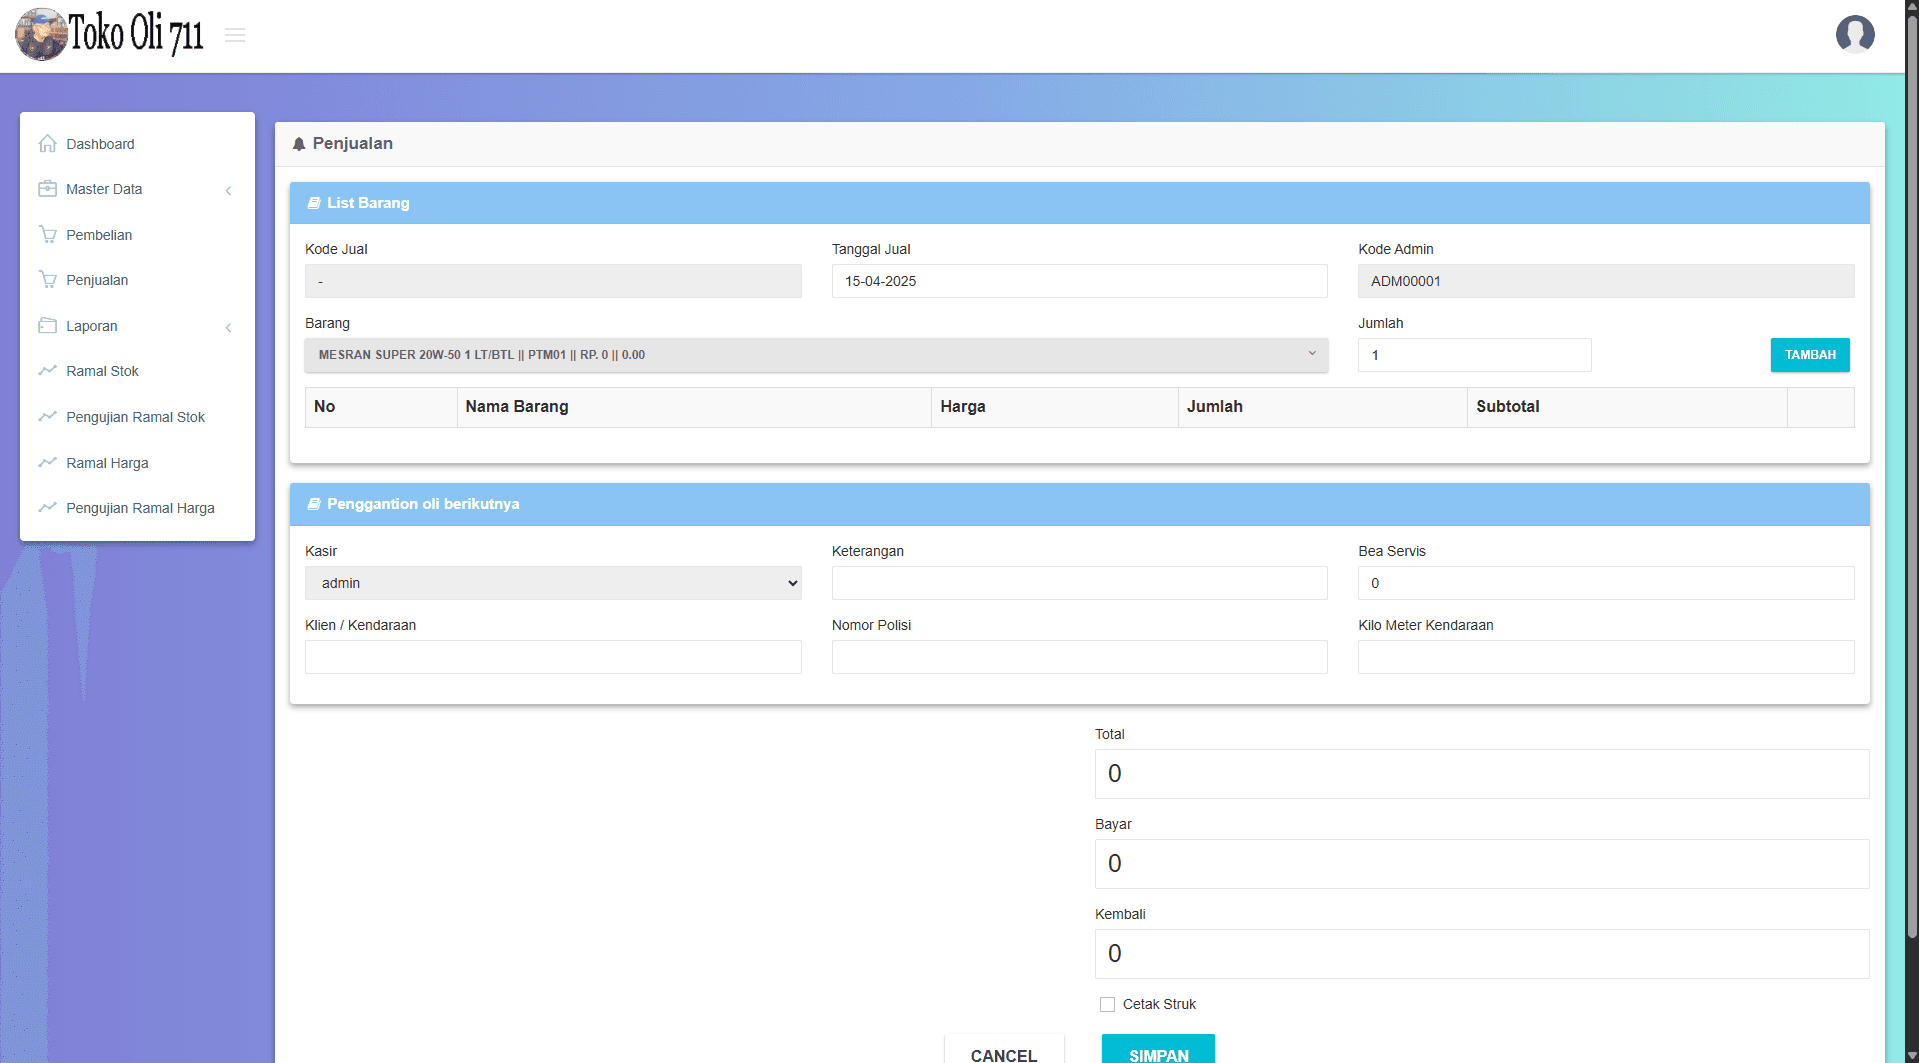
Task: Focus the Tanggal Jual date field
Action: click(1079, 281)
